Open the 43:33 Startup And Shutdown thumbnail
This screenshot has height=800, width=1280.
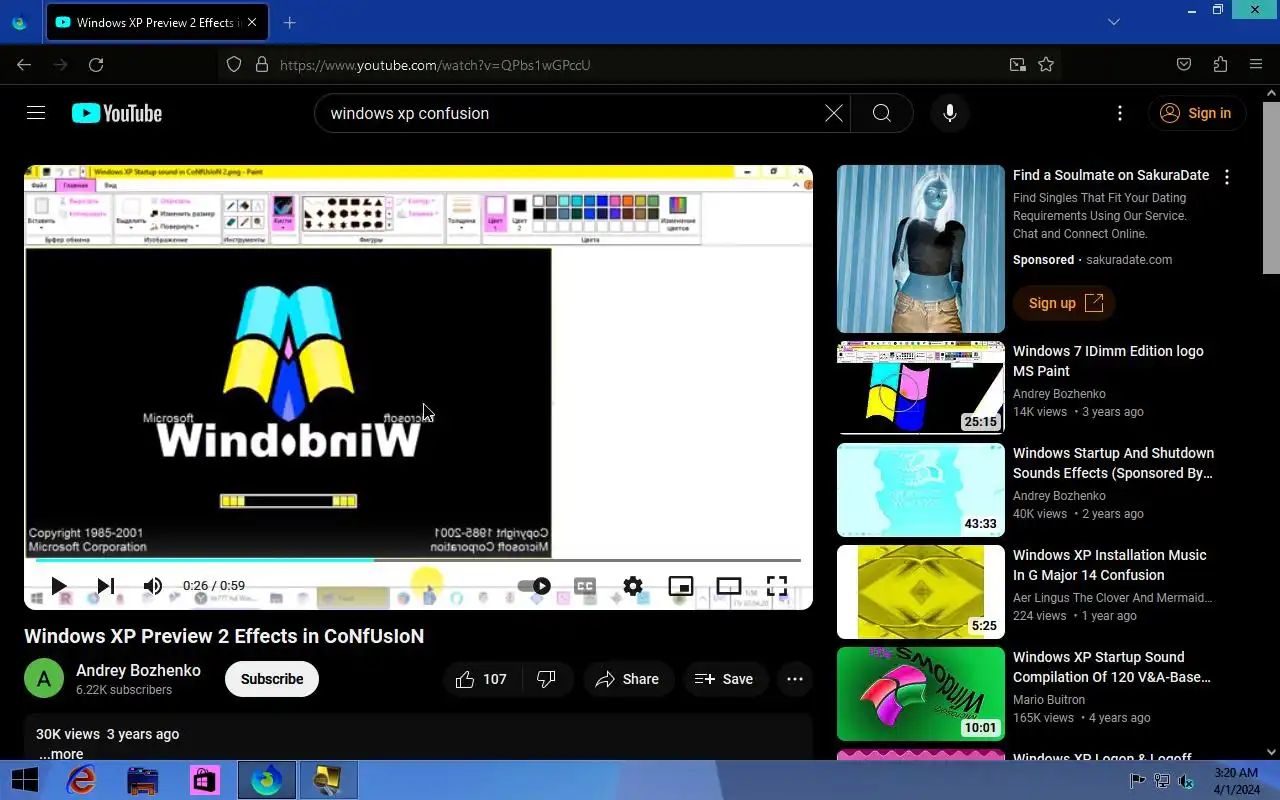[921, 490]
